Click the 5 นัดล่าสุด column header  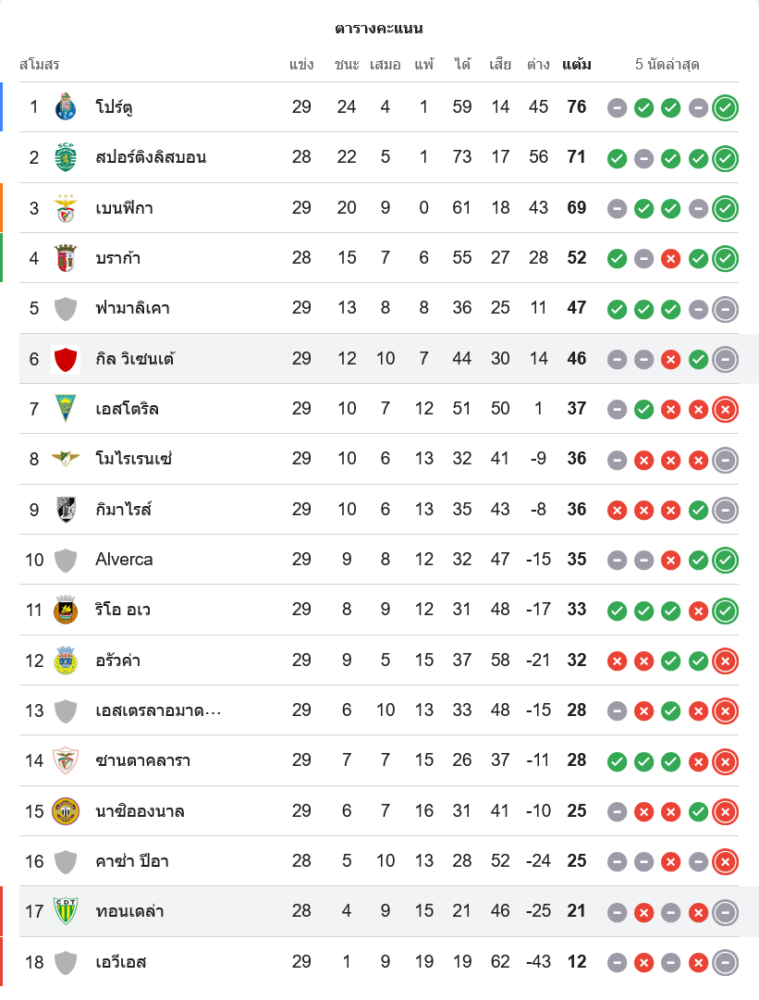click(x=667, y=65)
